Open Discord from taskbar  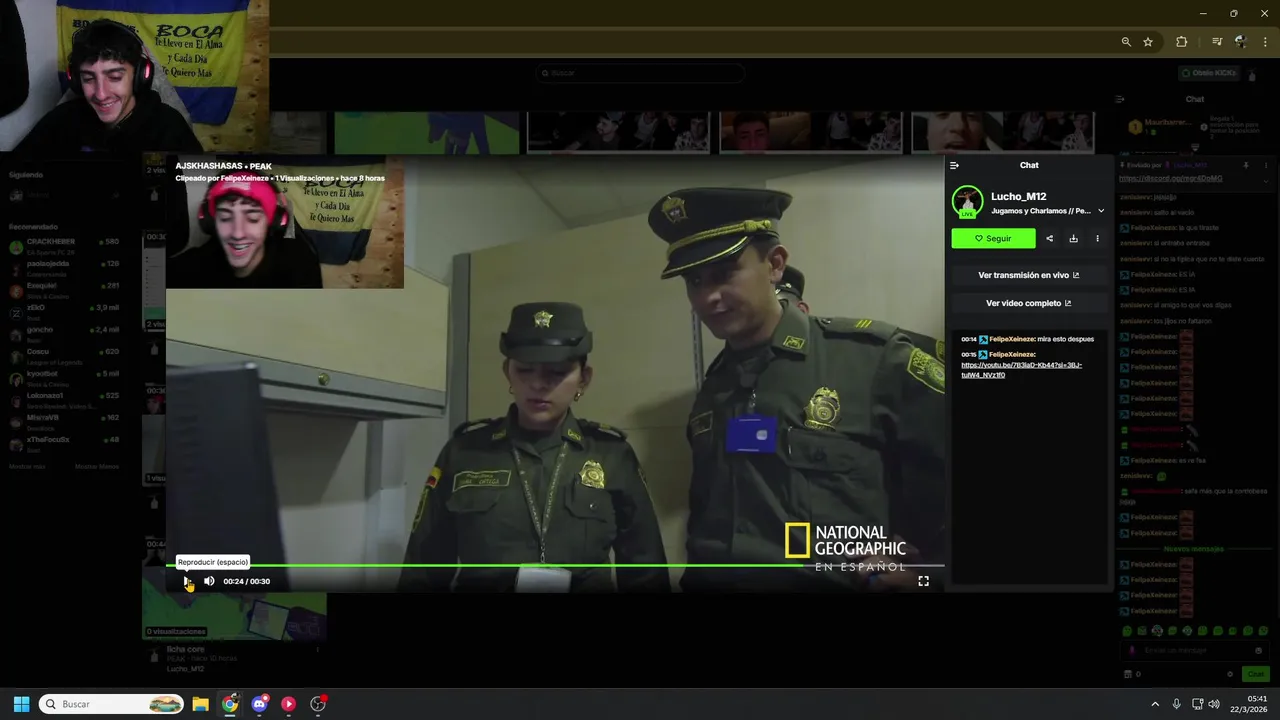(260, 704)
